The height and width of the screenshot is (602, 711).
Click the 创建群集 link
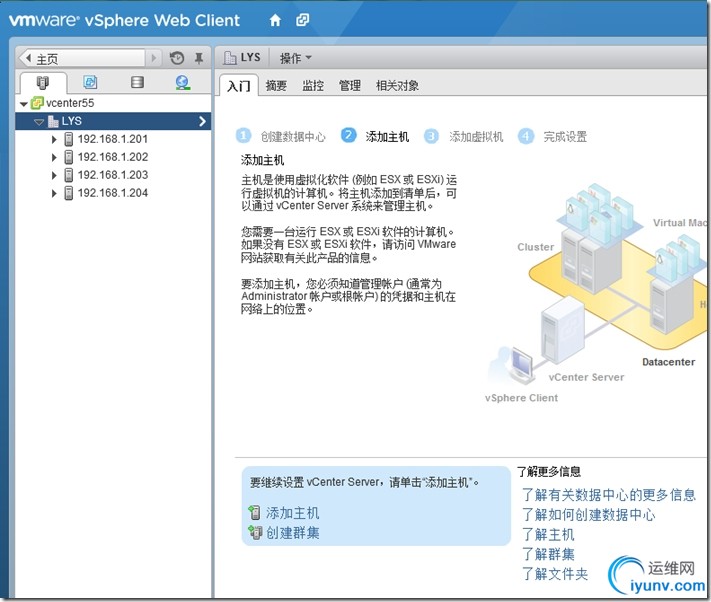pyautogui.click(x=292, y=533)
